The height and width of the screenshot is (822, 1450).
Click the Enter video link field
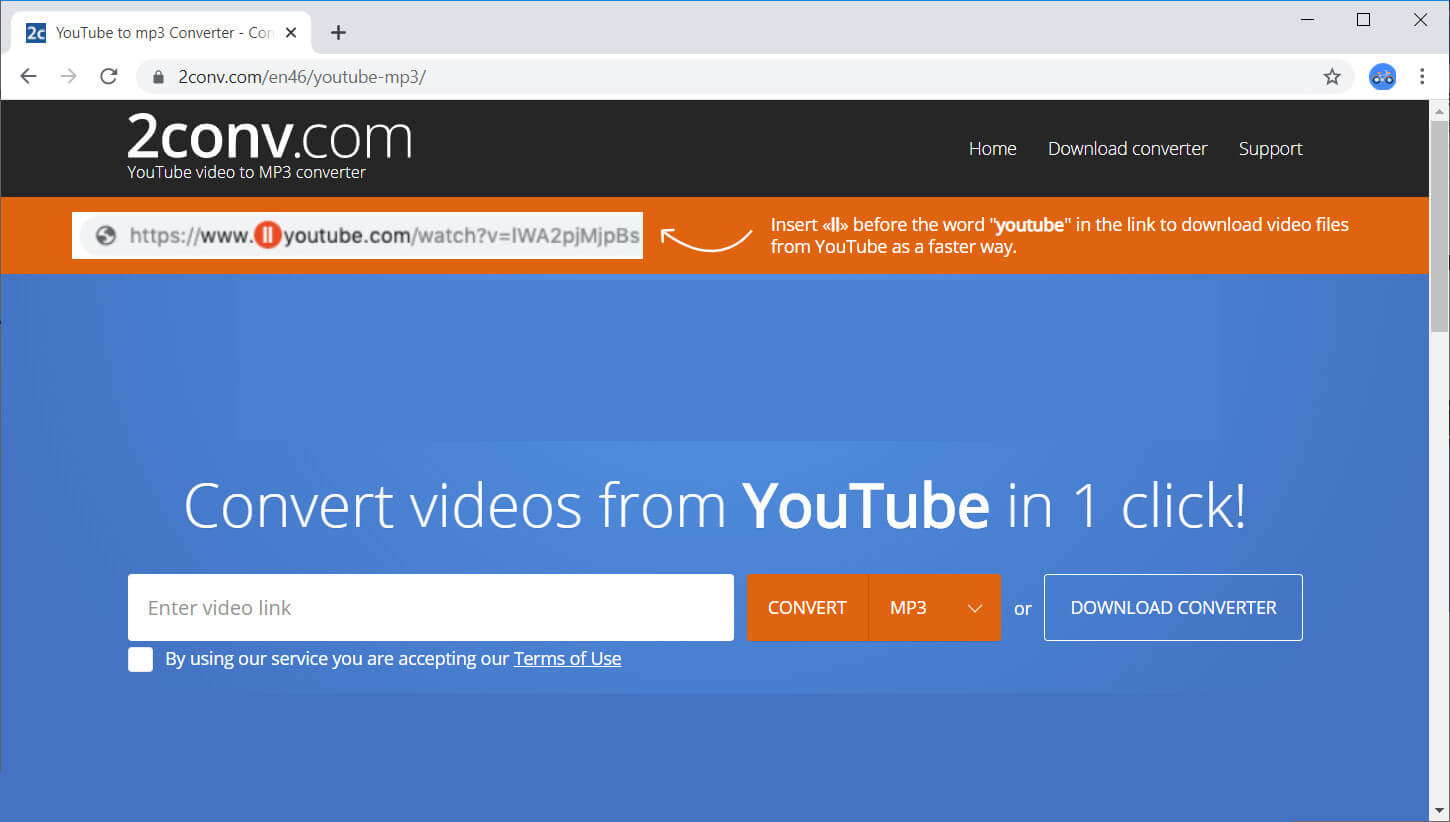pyautogui.click(x=430, y=607)
